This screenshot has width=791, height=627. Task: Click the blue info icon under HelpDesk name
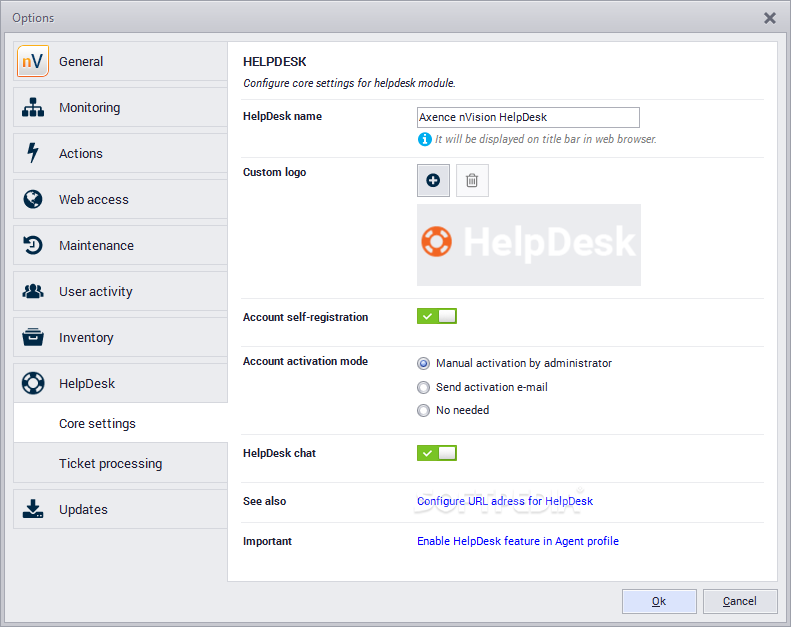pos(425,139)
